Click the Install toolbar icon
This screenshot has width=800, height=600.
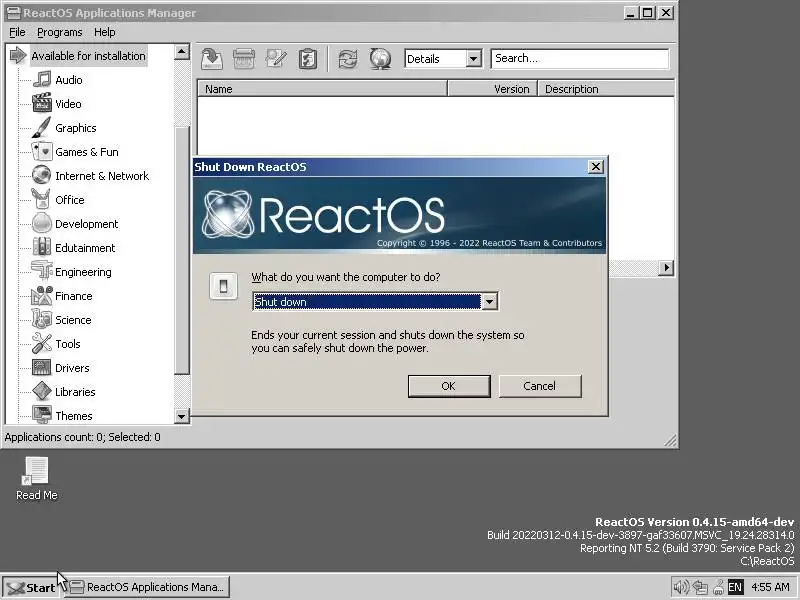pos(212,59)
